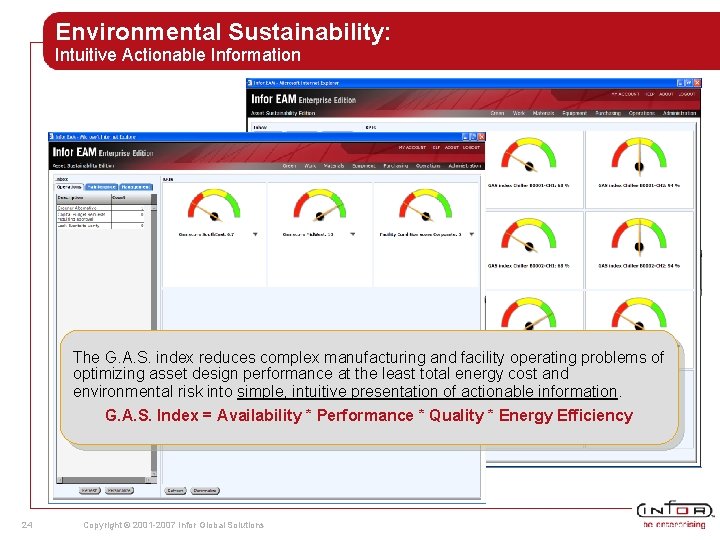Click Logout link in front window
Screen dimensions: 720x540
pos(471,147)
